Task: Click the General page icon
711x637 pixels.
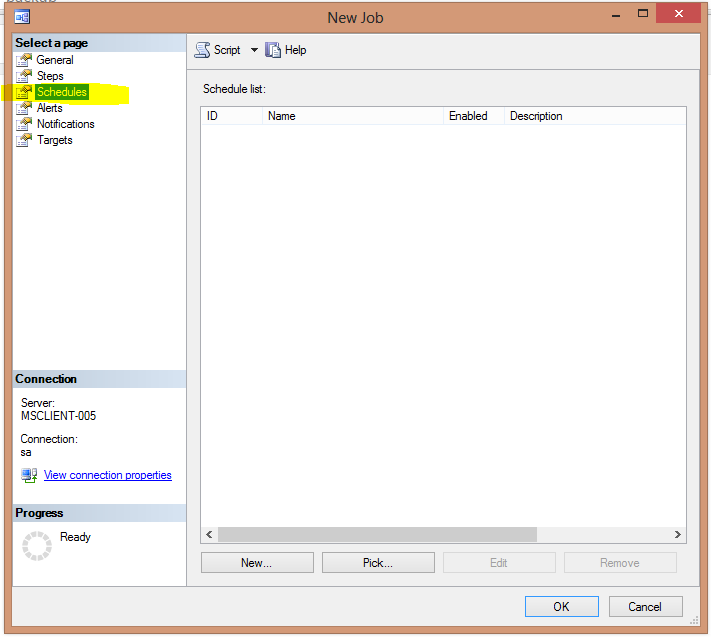Action: click(x=25, y=60)
